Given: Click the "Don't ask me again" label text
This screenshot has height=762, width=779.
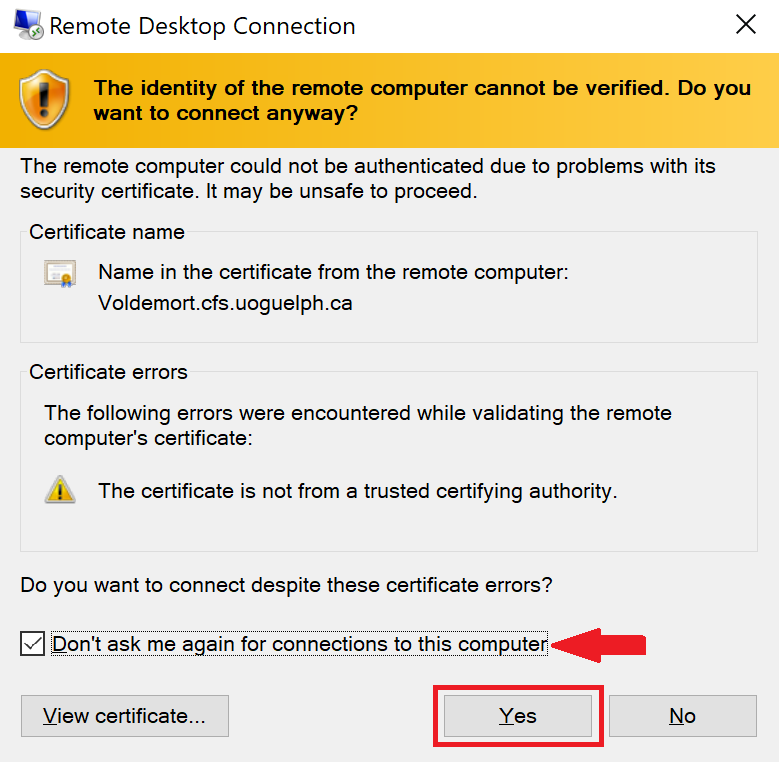Looking at the screenshot, I should (x=299, y=644).
